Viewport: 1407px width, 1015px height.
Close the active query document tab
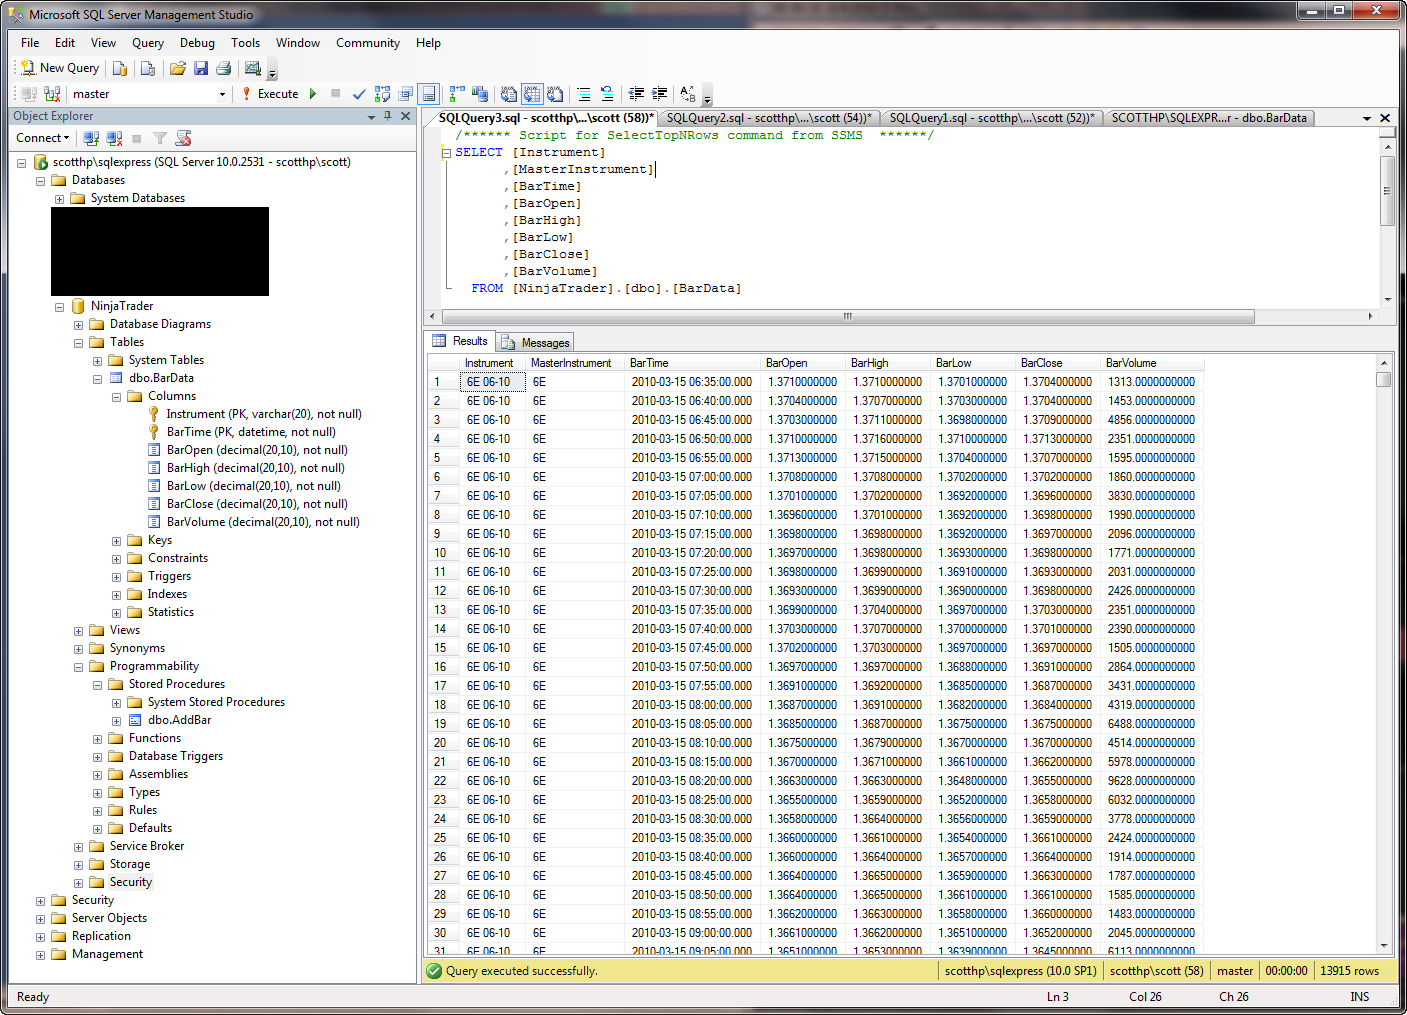(1385, 118)
